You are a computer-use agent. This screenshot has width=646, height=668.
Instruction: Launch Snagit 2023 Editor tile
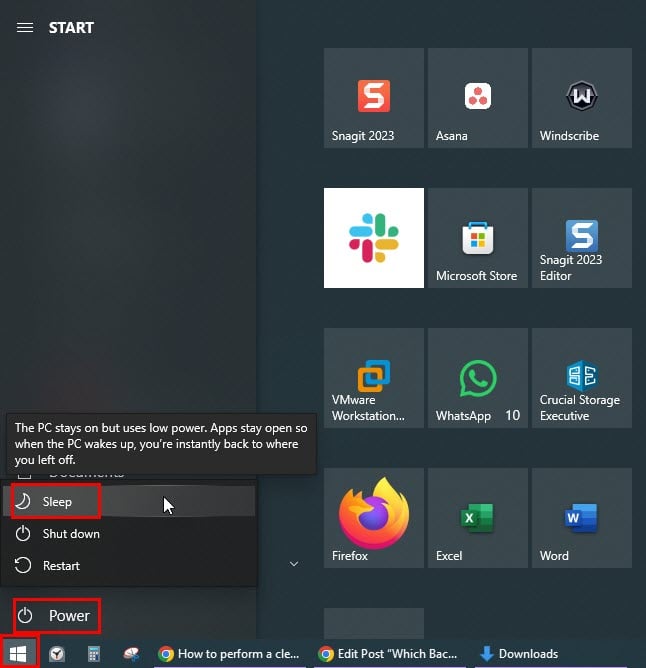pos(581,238)
